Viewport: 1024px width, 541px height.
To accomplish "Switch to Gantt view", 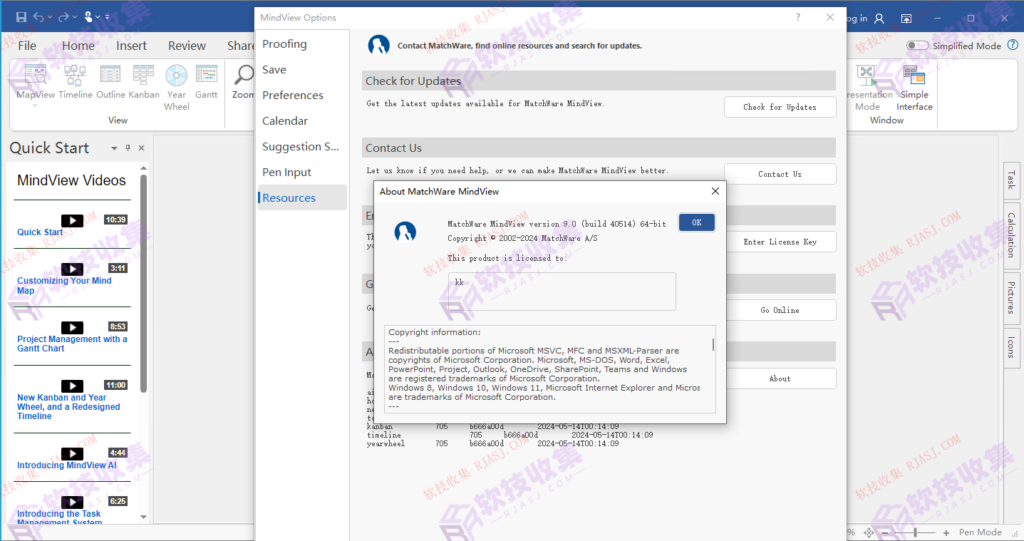I will click(206, 80).
